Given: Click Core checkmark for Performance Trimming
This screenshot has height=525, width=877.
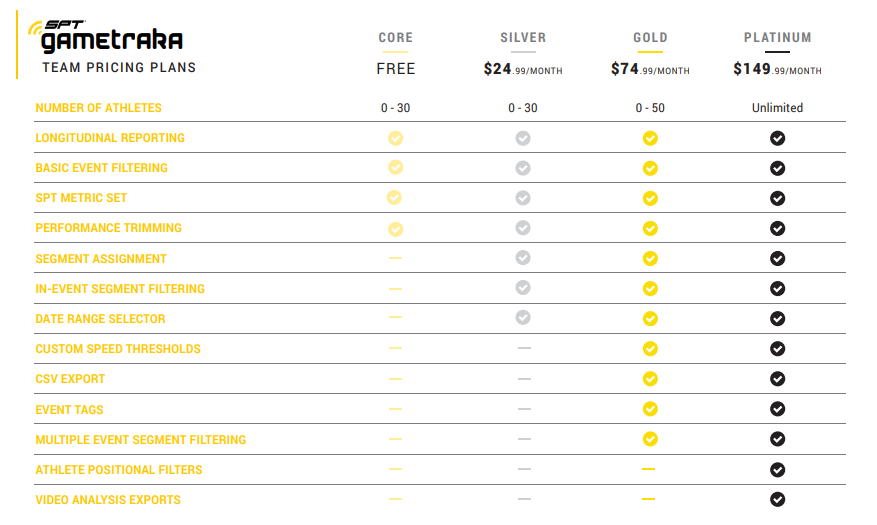Looking at the screenshot, I should [x=395, y=229].
